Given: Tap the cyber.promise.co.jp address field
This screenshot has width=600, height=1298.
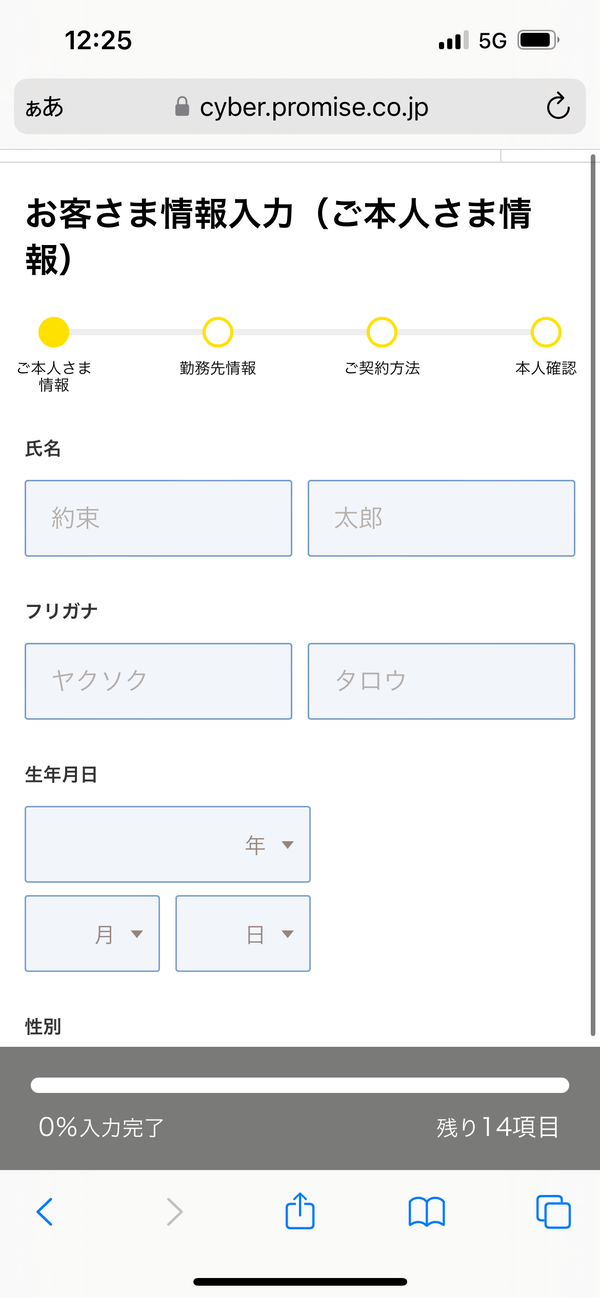Looking at the screenshot, I should point(314,107).
